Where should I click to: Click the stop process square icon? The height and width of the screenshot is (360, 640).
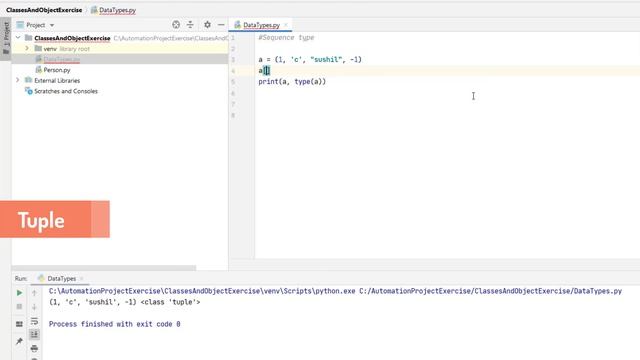19,306
